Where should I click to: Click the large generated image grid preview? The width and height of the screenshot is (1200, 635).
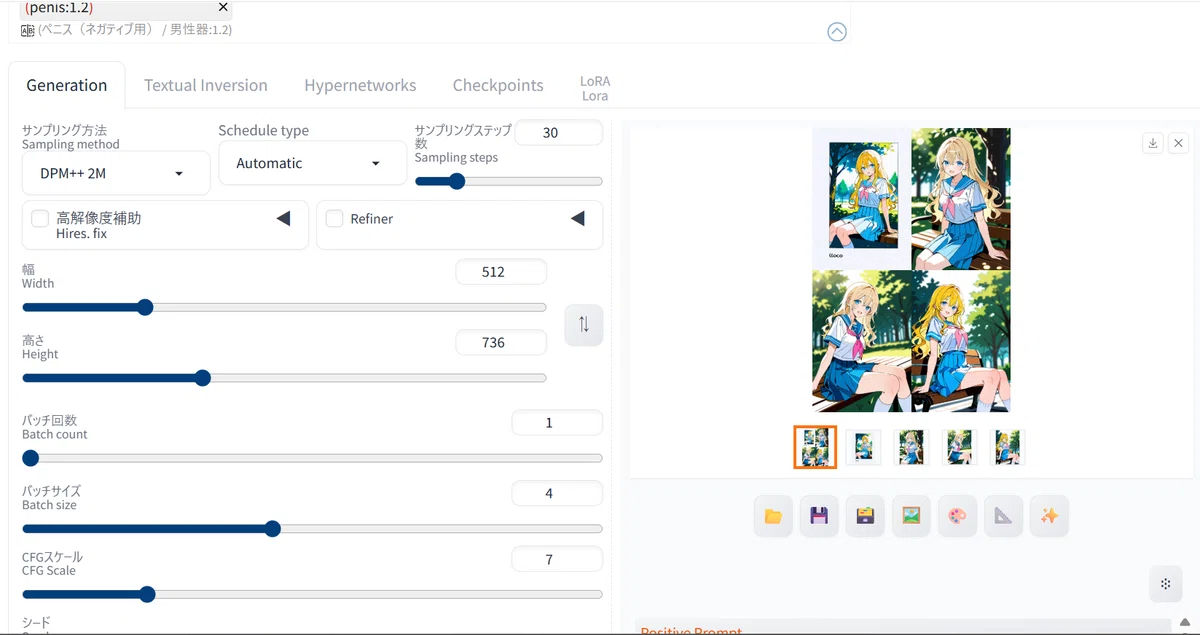pyautogui.click(x=911, y=270)
